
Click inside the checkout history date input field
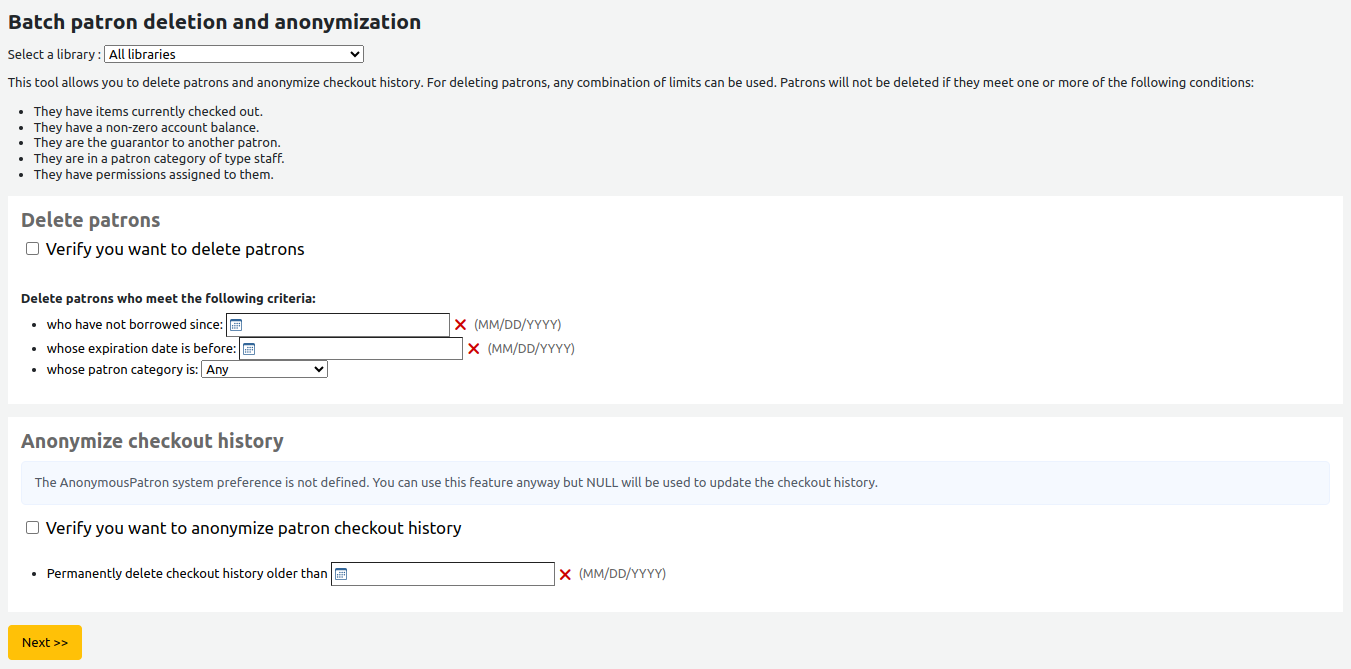450,573
